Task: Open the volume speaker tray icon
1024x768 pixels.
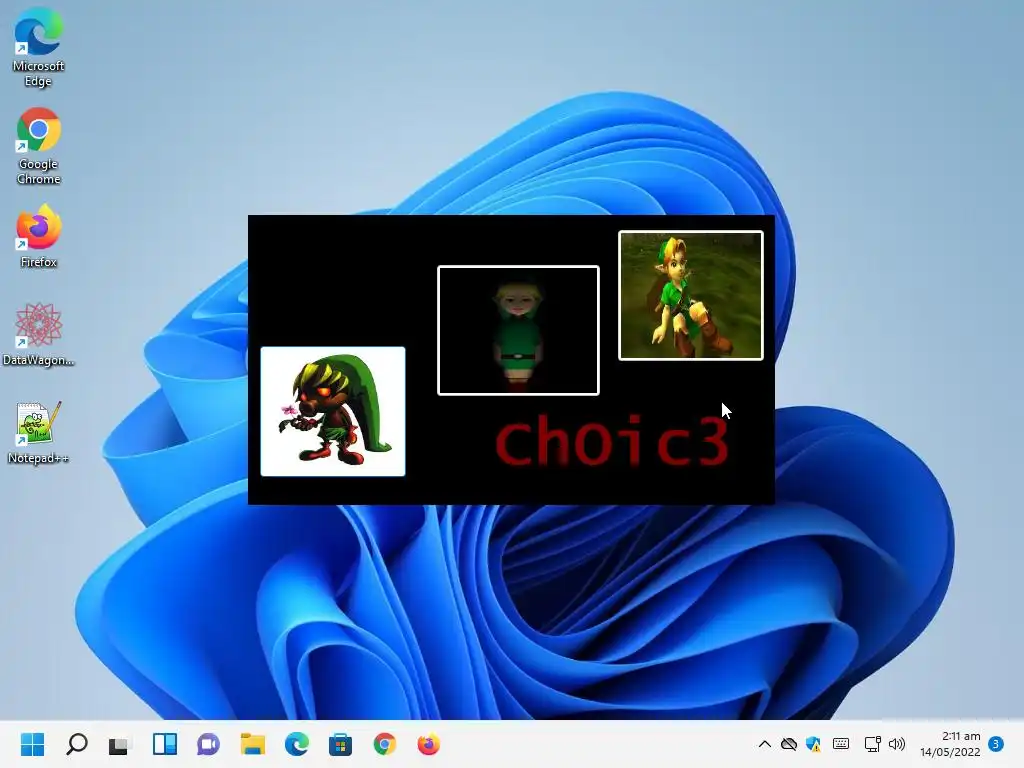Action: [x=897, y=744]
